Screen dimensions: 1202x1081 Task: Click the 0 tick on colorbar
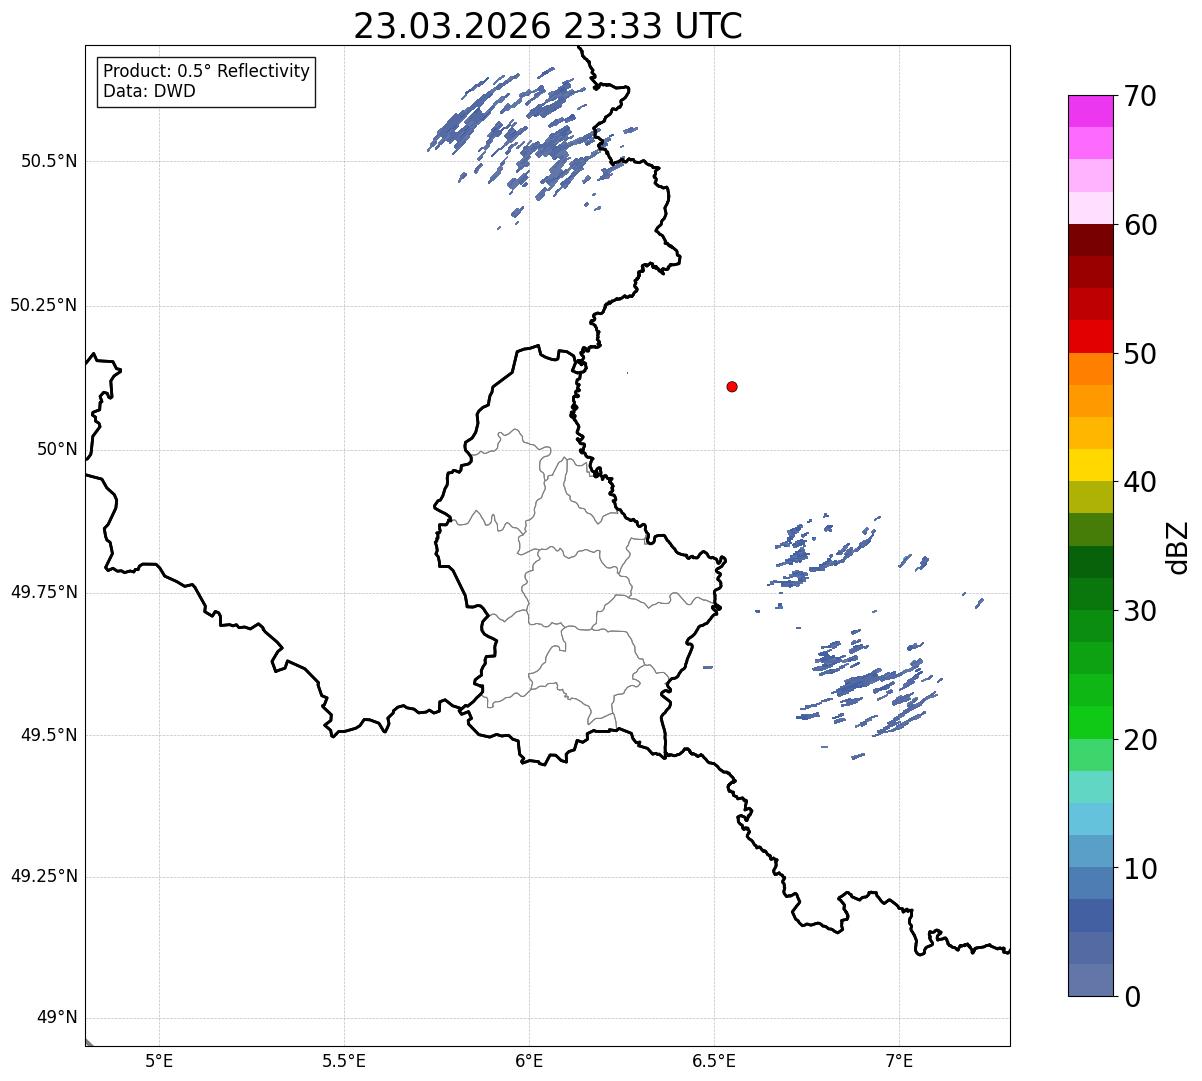pyautogui.click(x=1132, y=997)
